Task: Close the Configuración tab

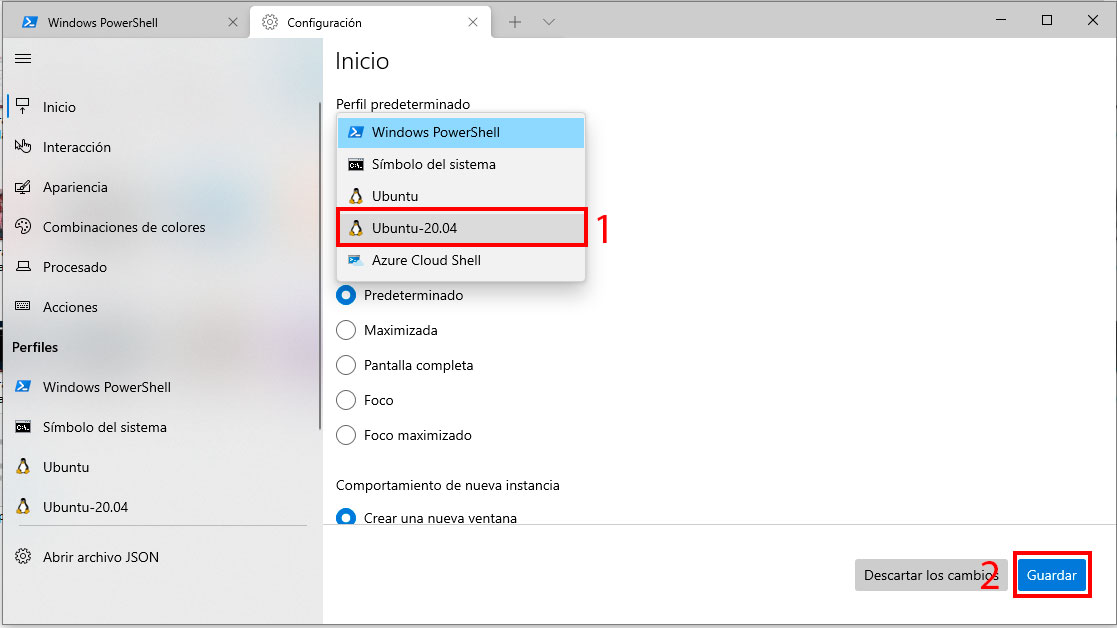Action: [472, 22]
